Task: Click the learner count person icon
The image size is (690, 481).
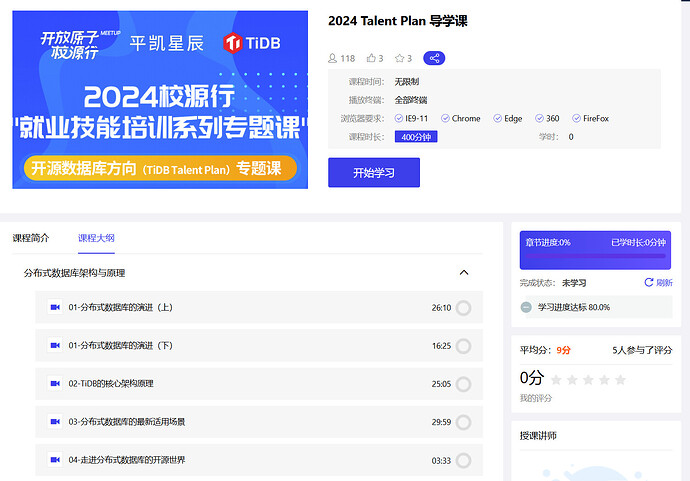Action: [333, 59]
